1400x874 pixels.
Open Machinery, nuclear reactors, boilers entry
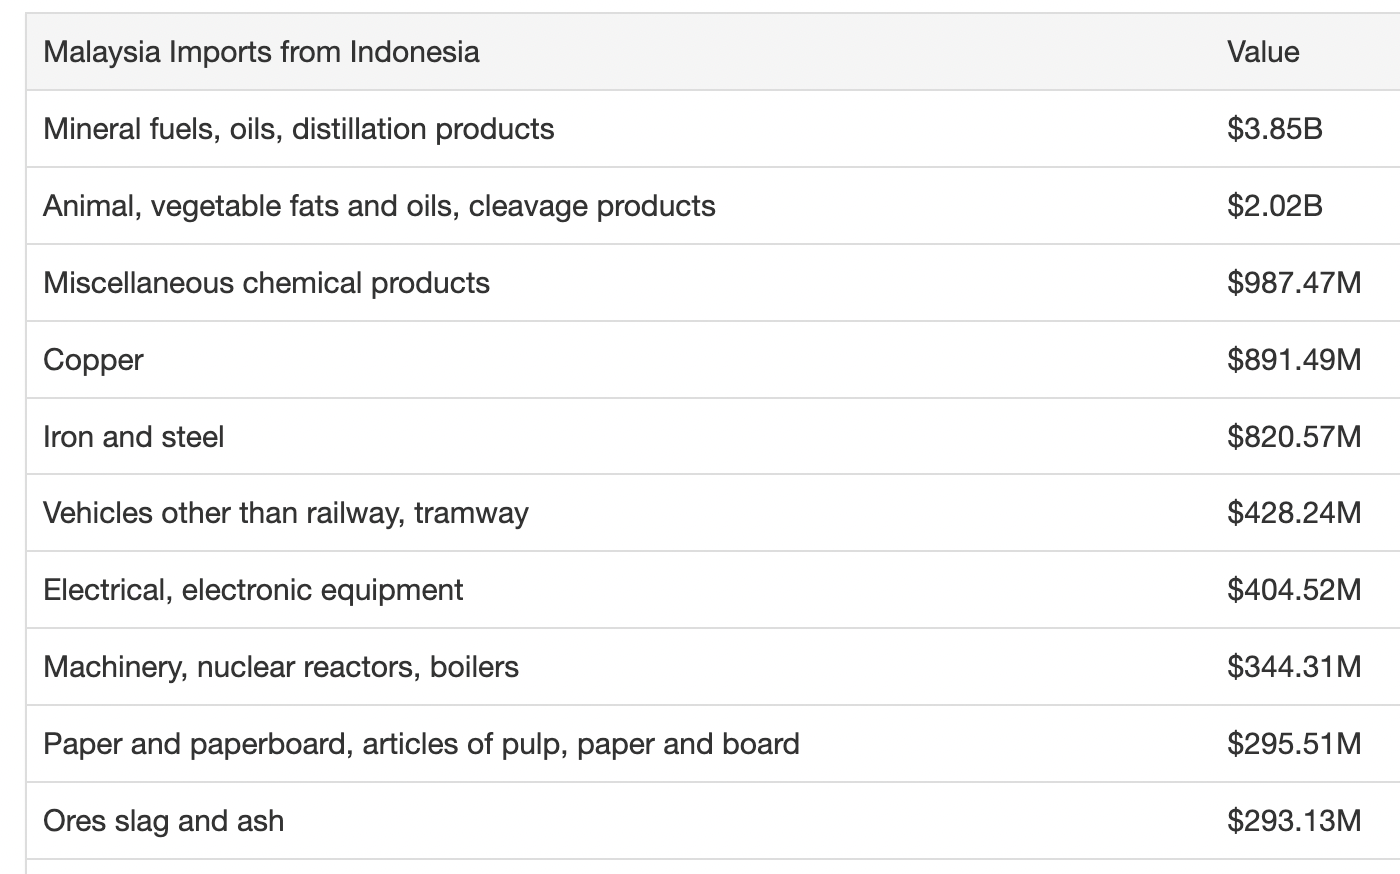click(x=281, y=667)
